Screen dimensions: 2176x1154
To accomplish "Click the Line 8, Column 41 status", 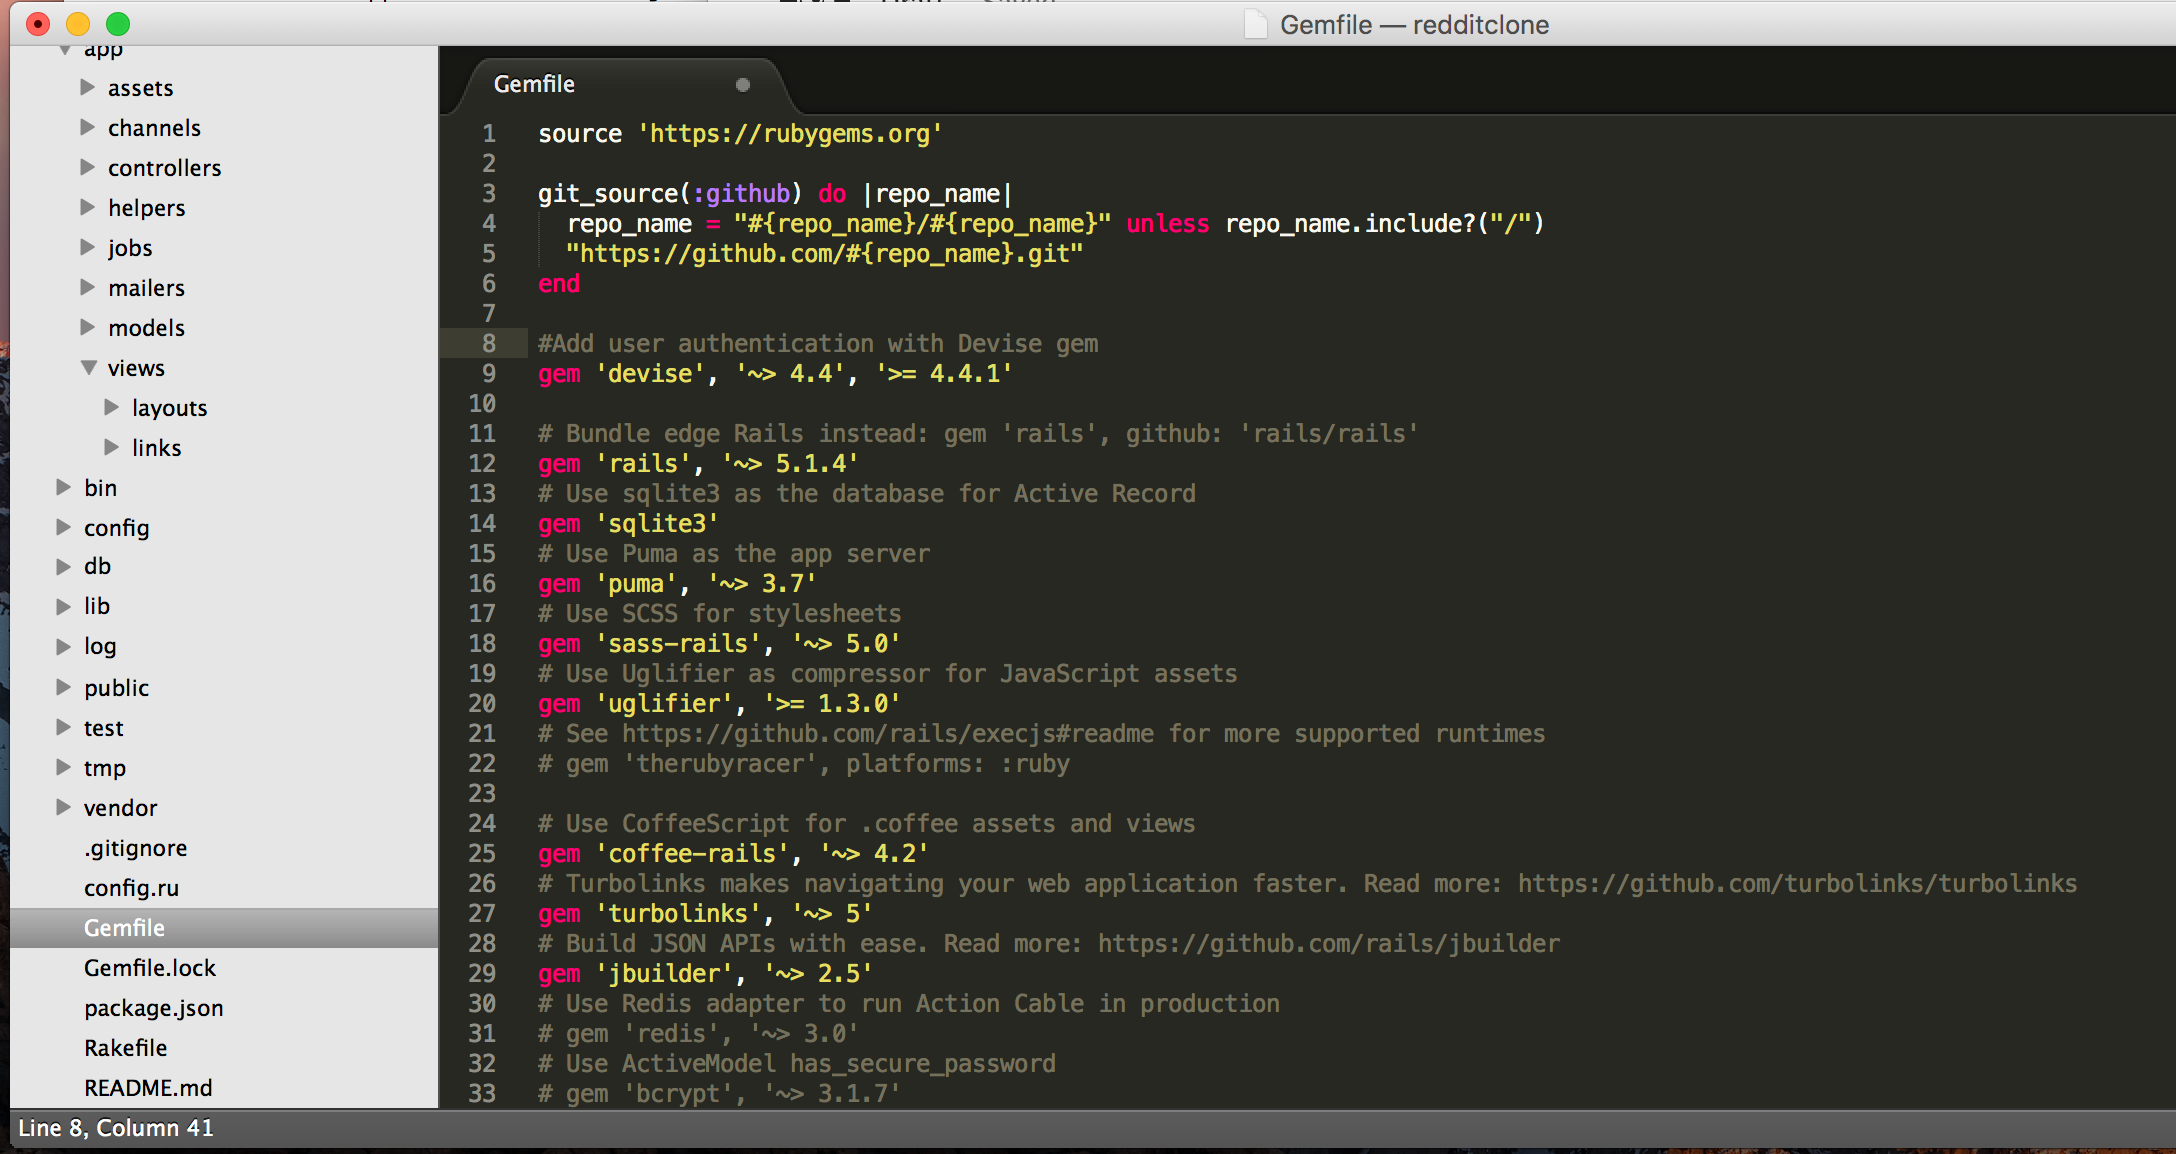I will 116,1128.
